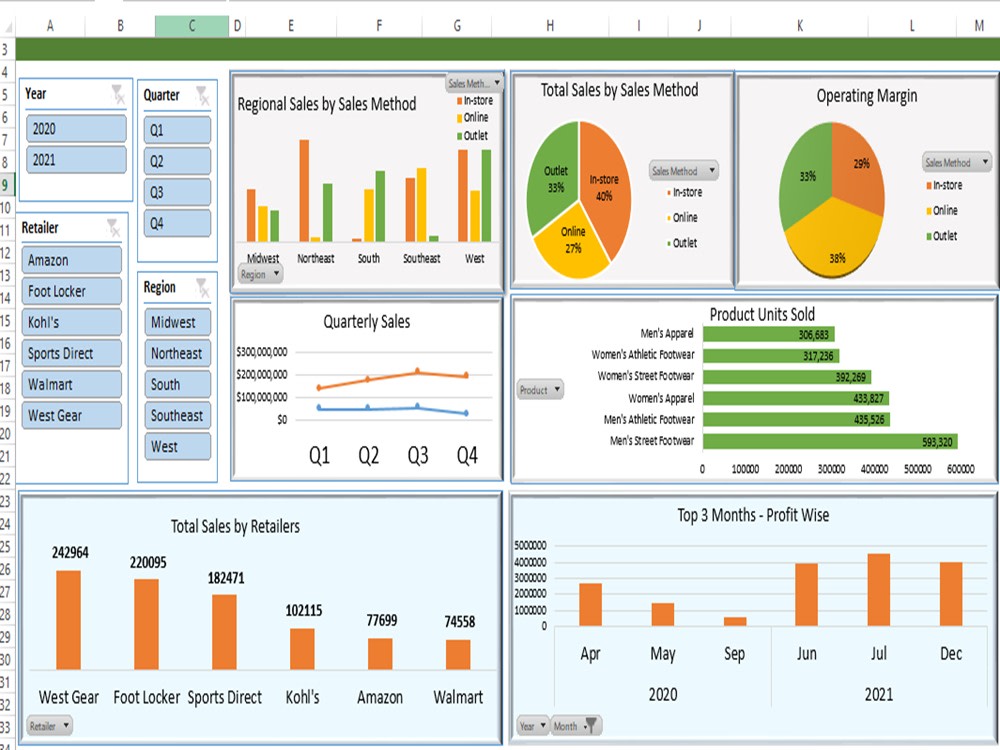
Task: Select West in the Region slicer
Action: 177,446
